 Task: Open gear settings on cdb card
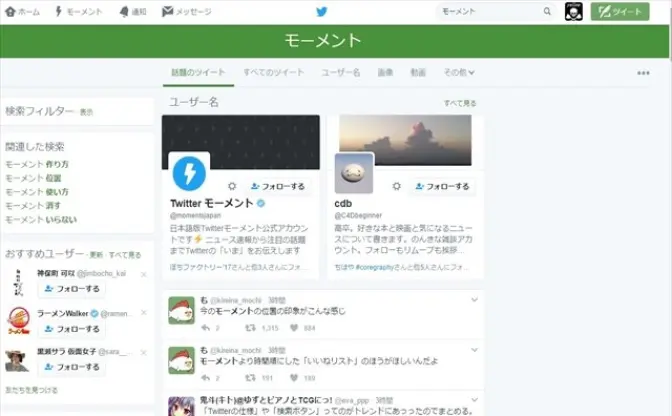click(x=396, y=186)
